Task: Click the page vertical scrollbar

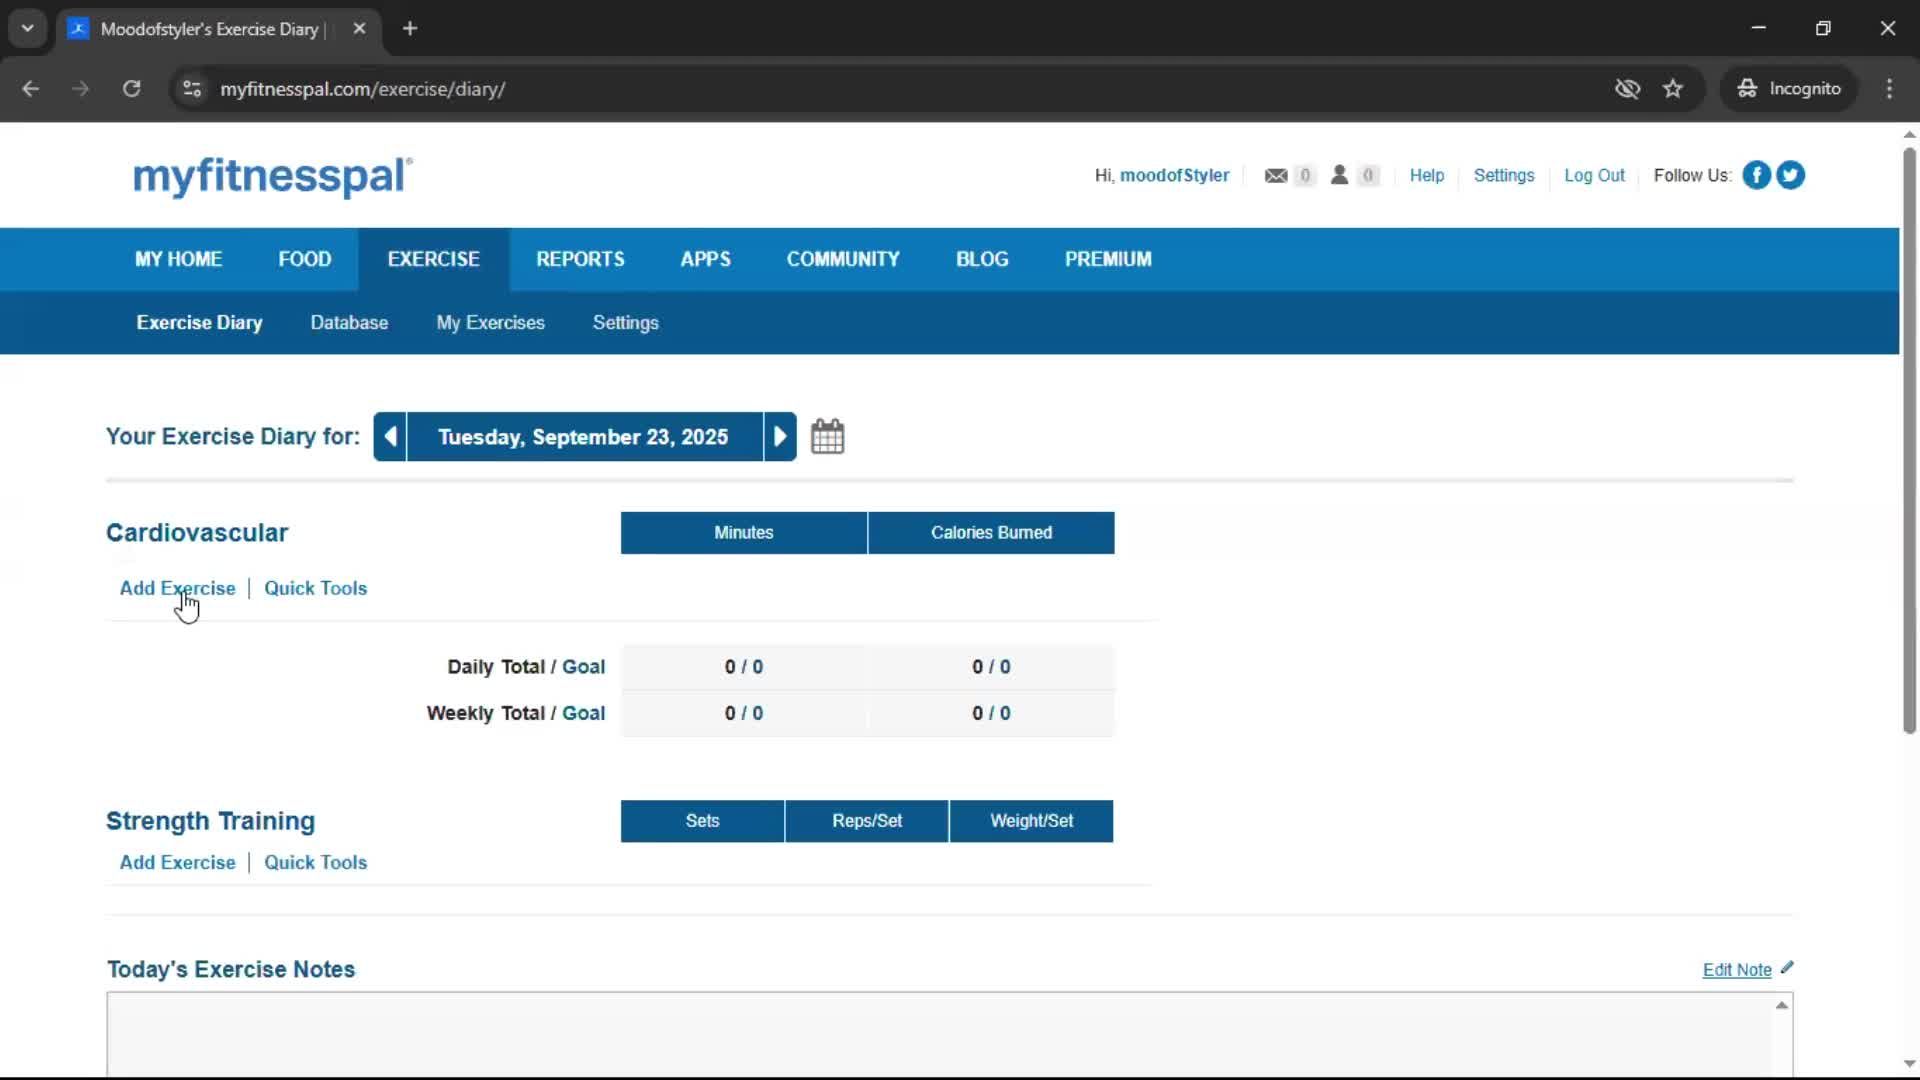Action: click(x=1909, y=440)
